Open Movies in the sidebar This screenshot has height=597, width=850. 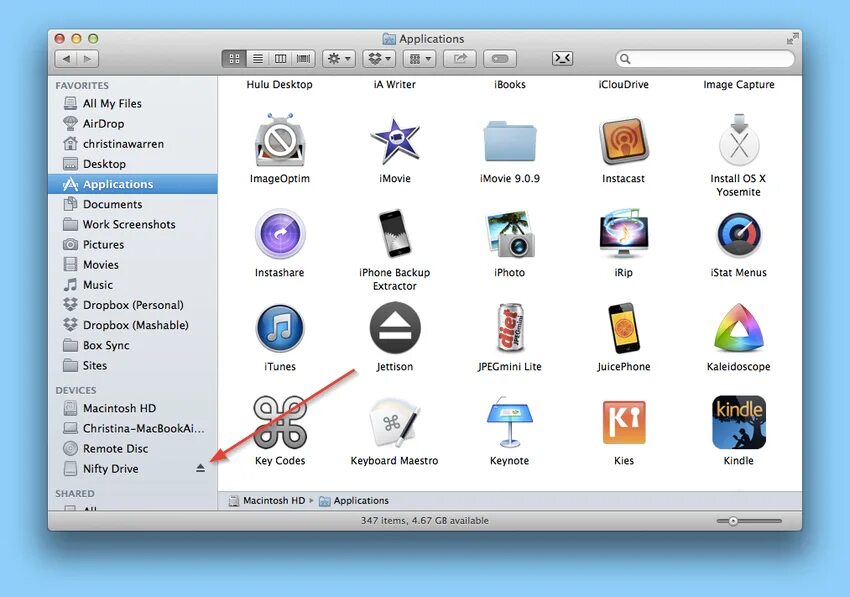point(132,265)
